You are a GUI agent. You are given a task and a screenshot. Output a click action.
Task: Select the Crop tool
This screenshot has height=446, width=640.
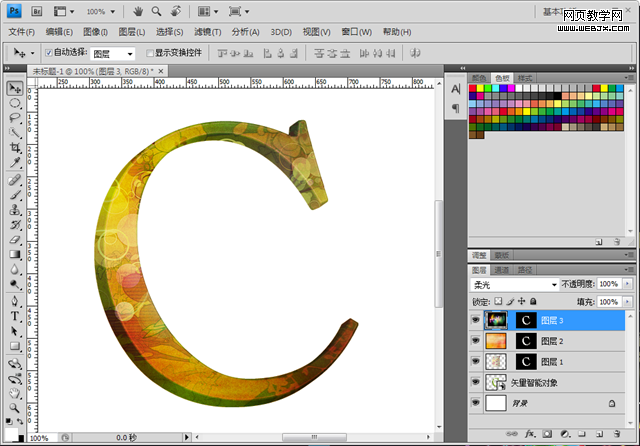coord(15,148)
